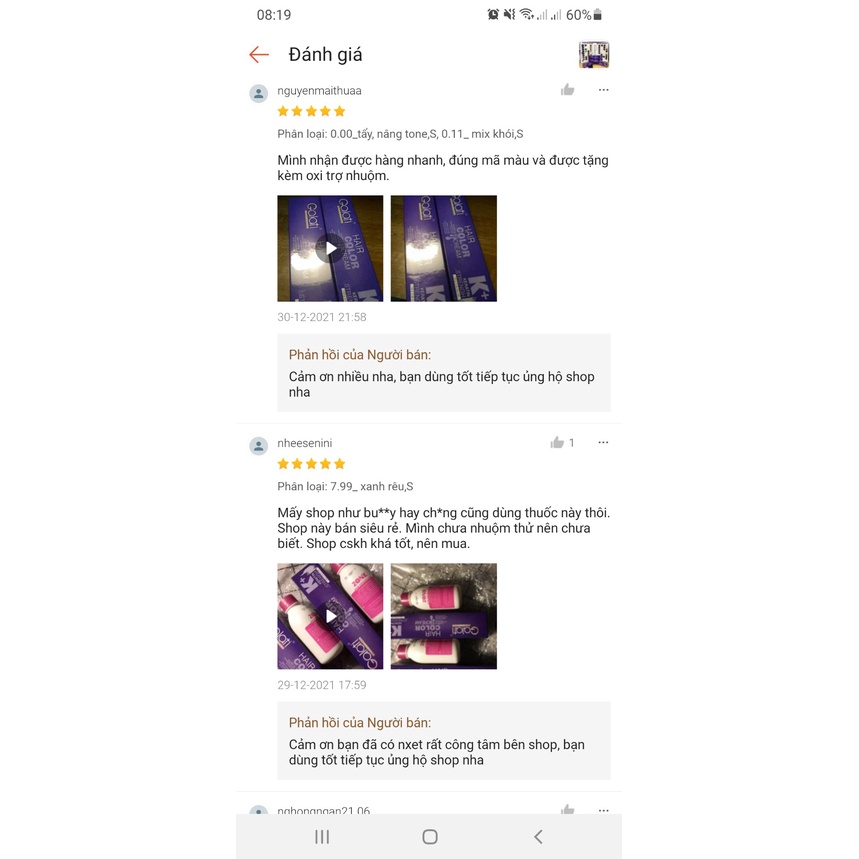Screen dimensions: 859x859
Task: Tap the Android home button
Action: pos(430,837)
